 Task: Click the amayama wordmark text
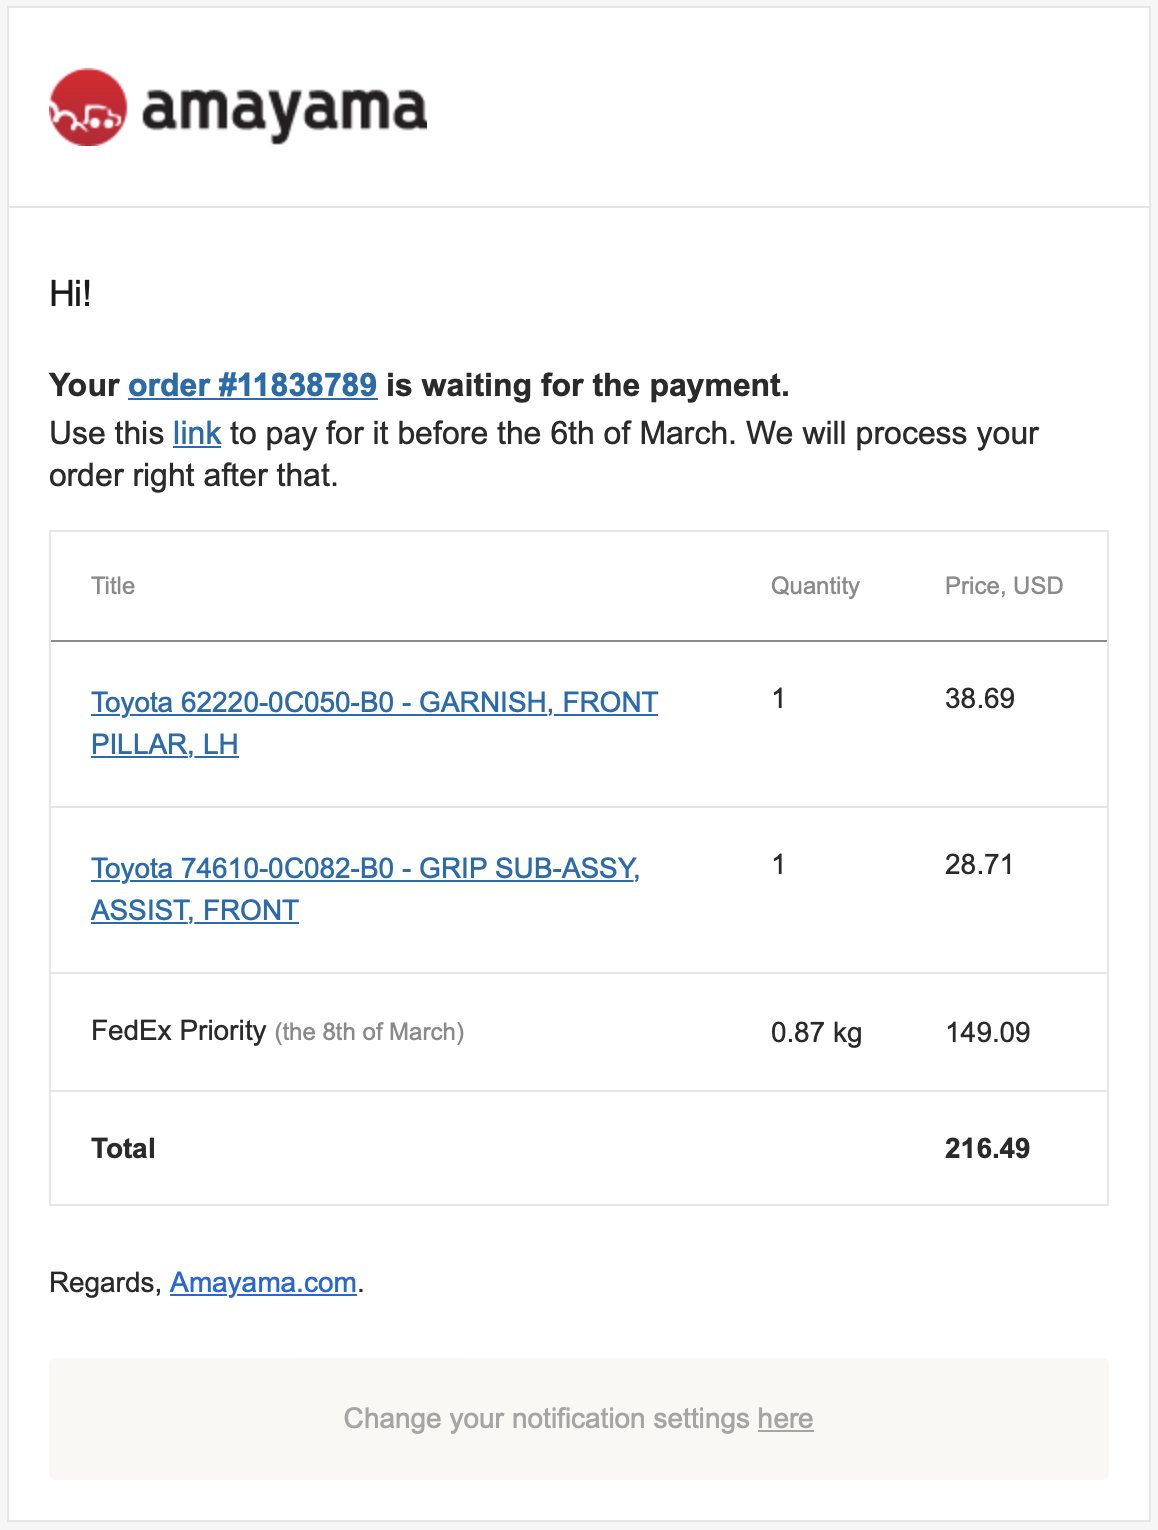click(x=284, y=110)
